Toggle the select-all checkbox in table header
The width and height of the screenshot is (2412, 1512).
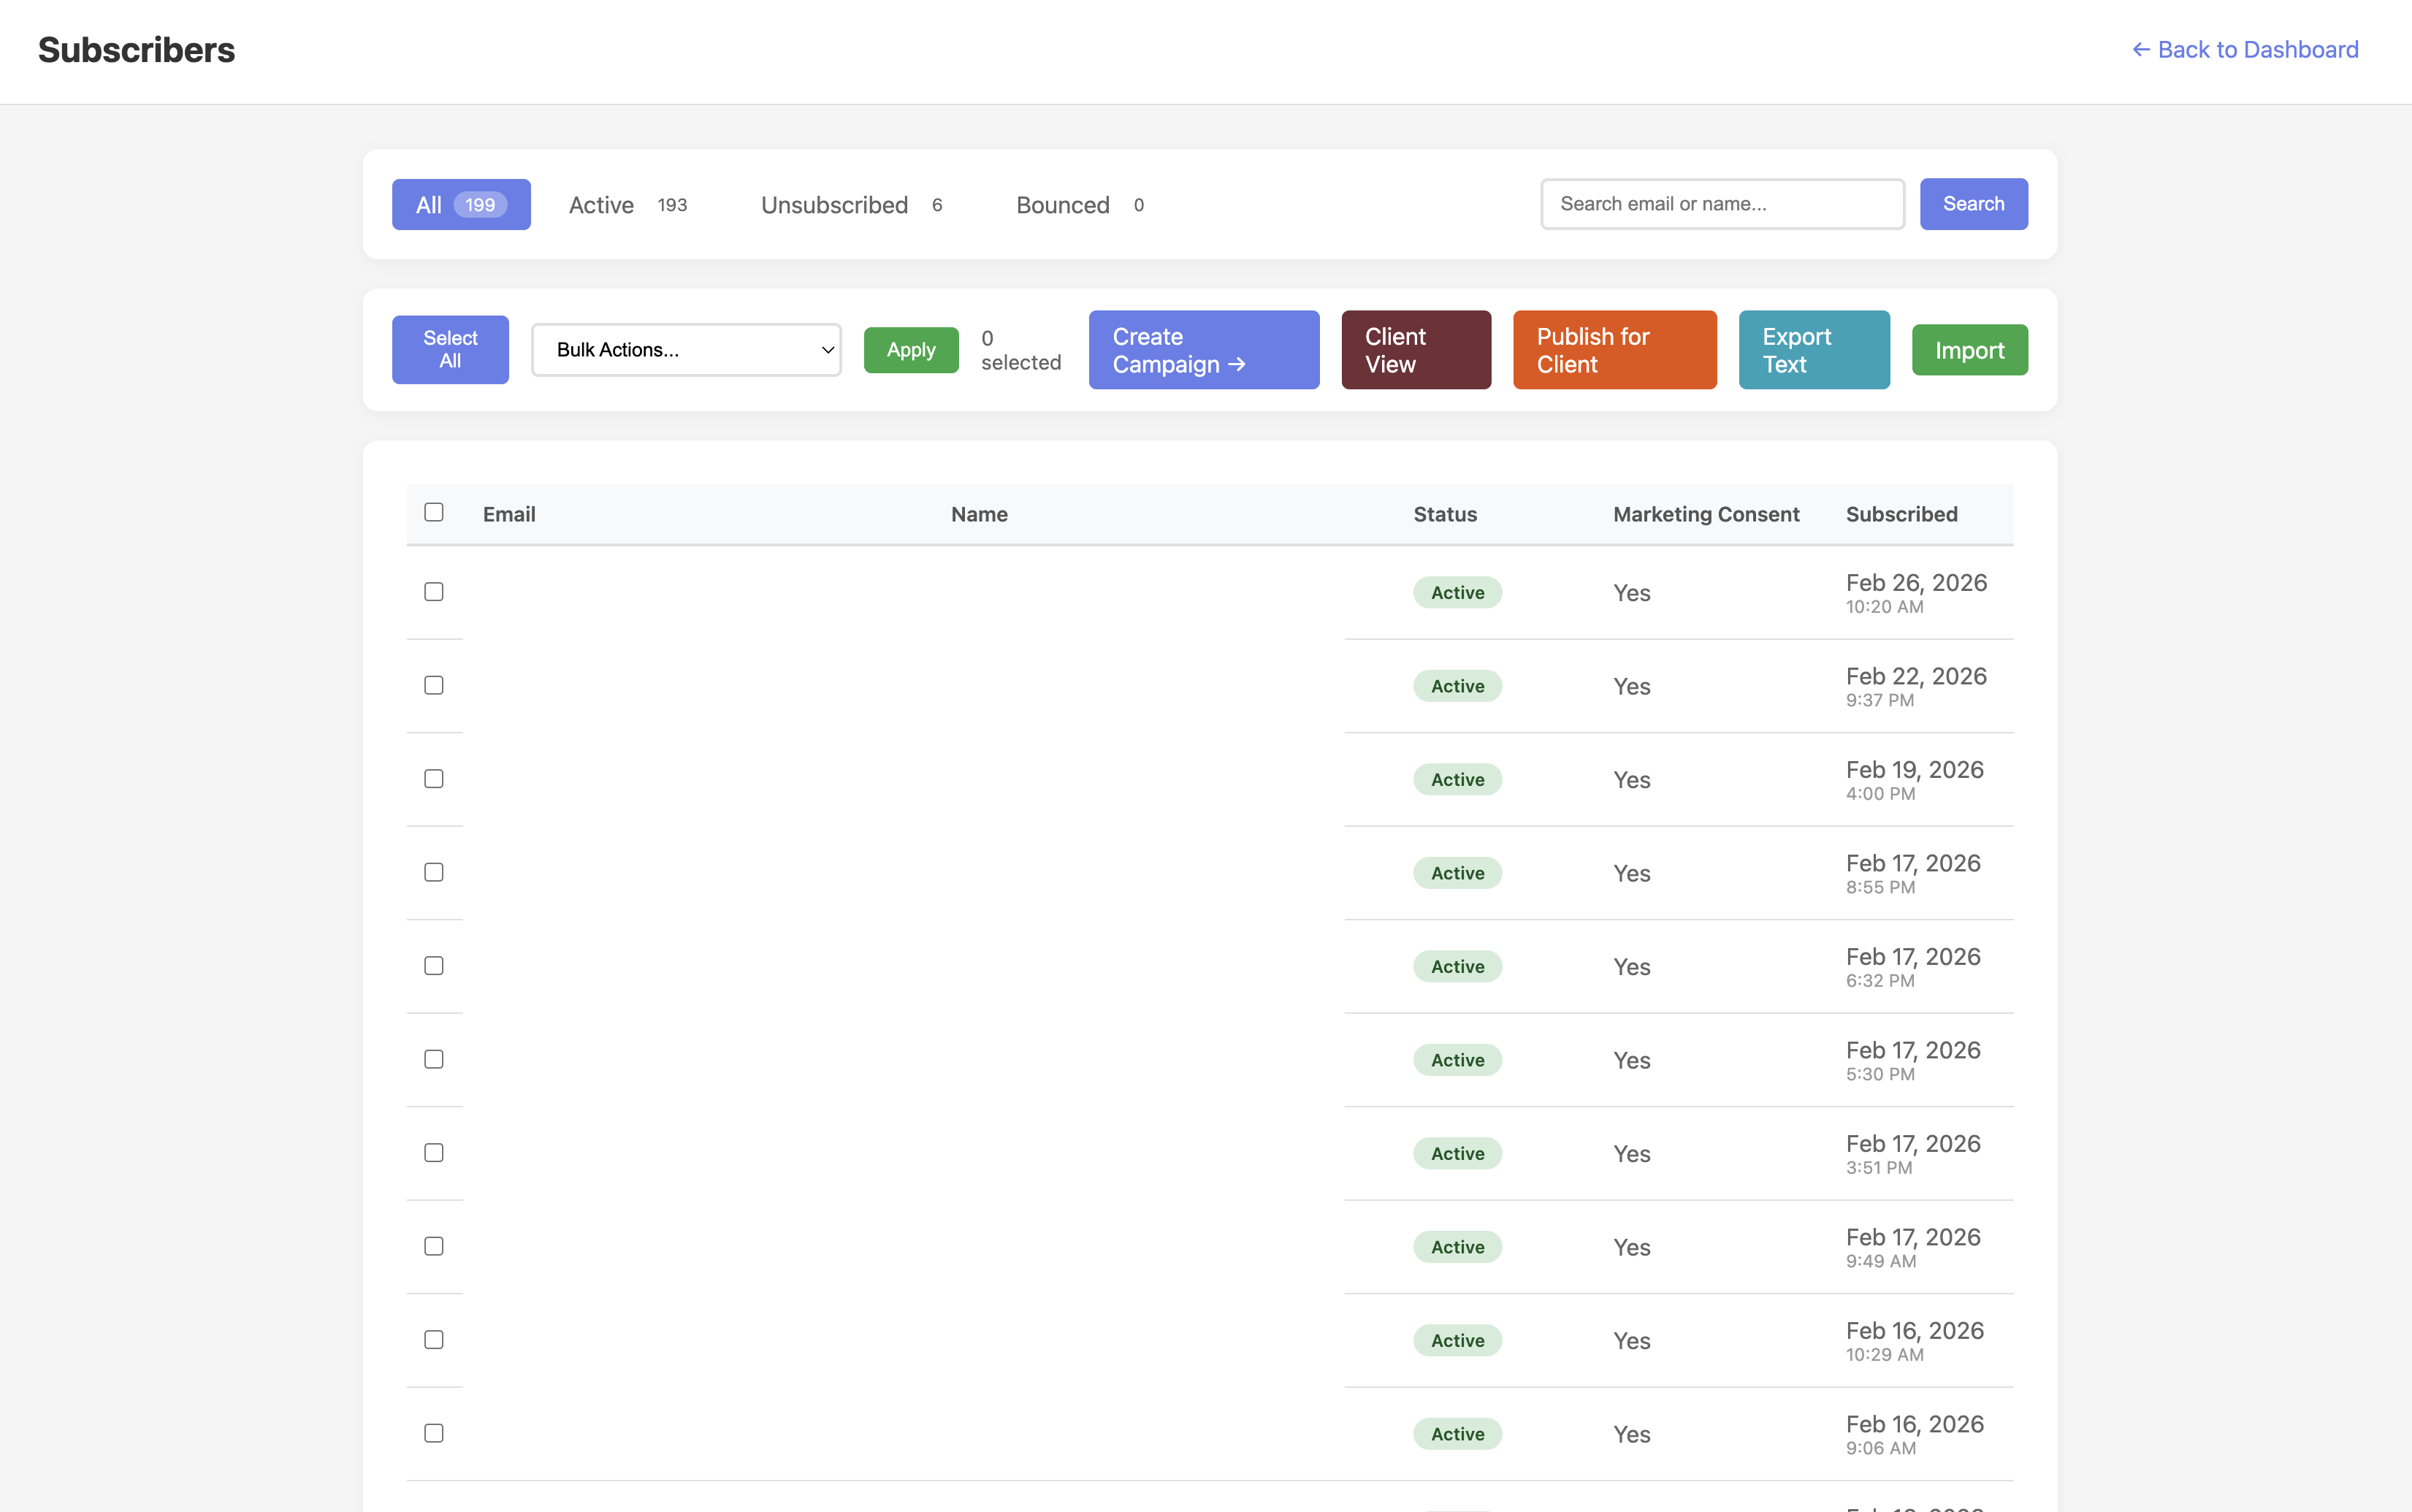click(x=434, y=512)
